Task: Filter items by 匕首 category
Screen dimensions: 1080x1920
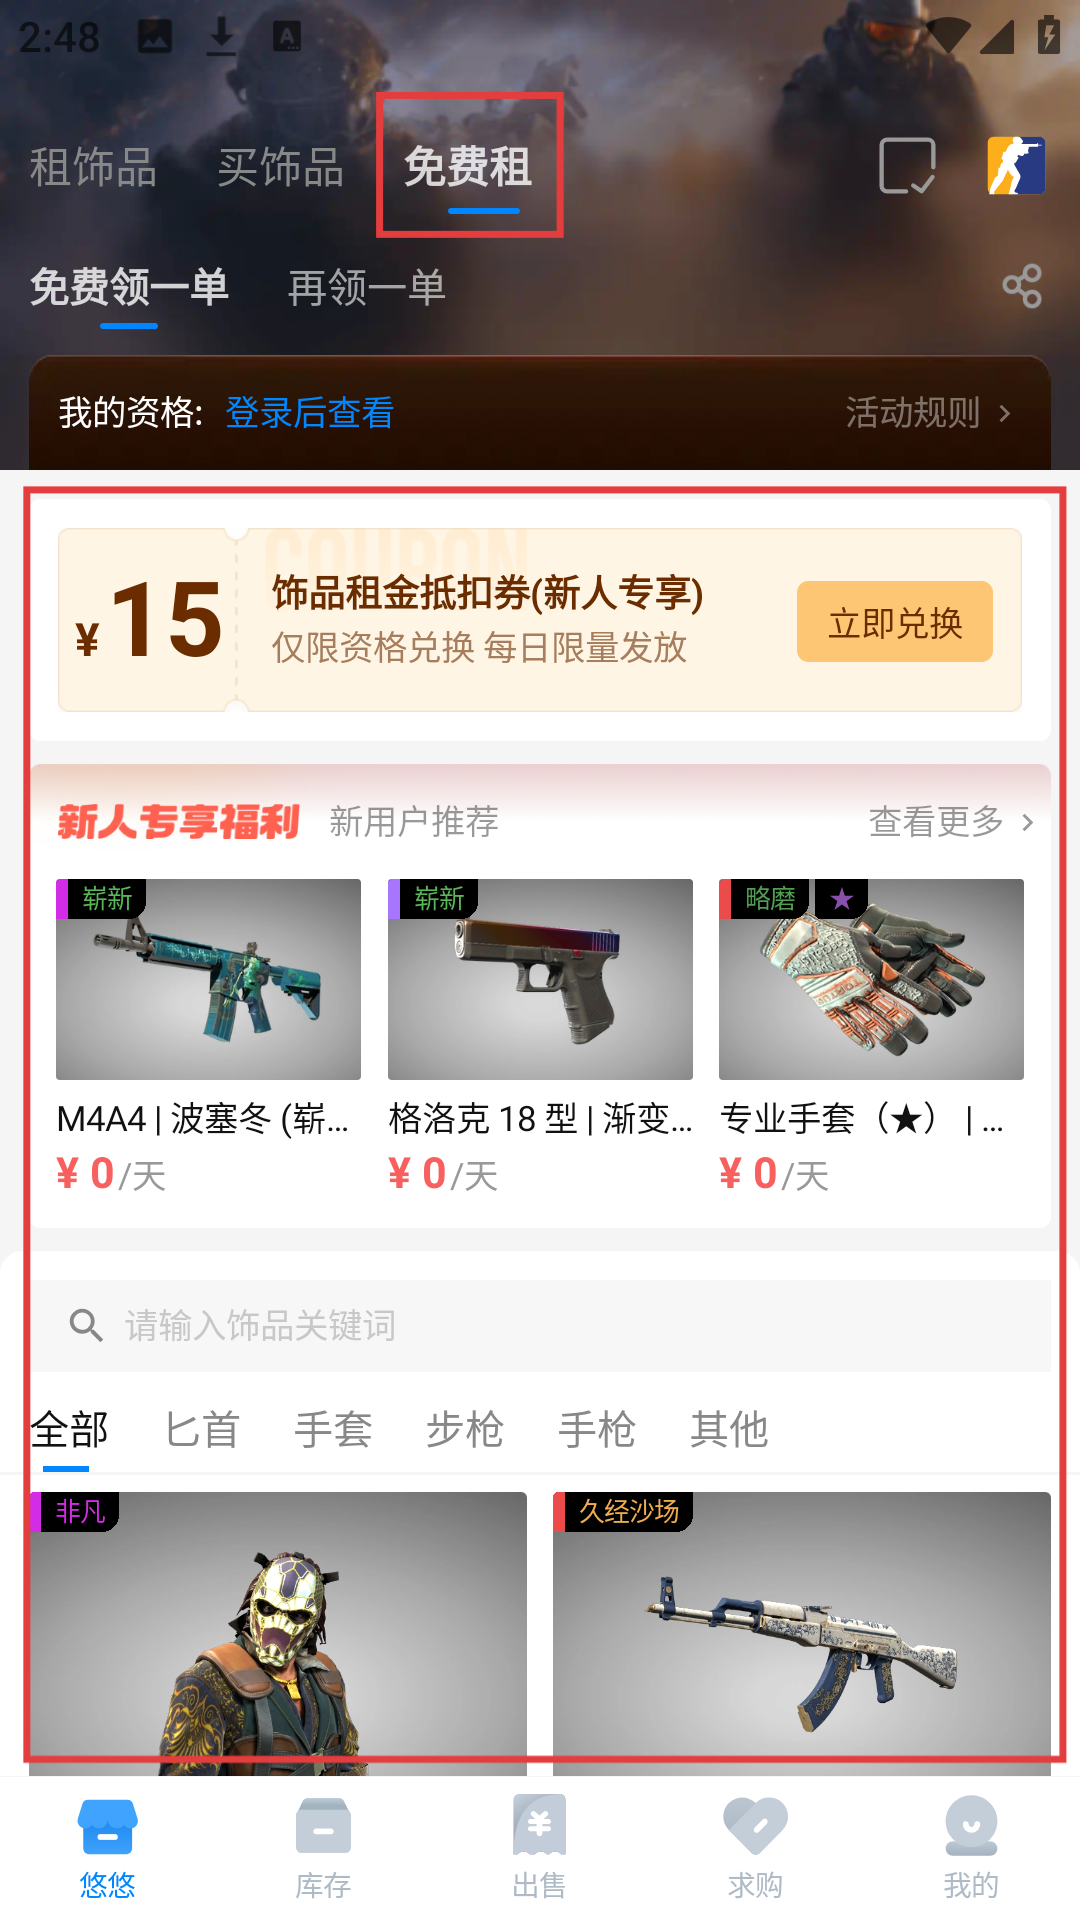Action: [x=202, y=1430]
